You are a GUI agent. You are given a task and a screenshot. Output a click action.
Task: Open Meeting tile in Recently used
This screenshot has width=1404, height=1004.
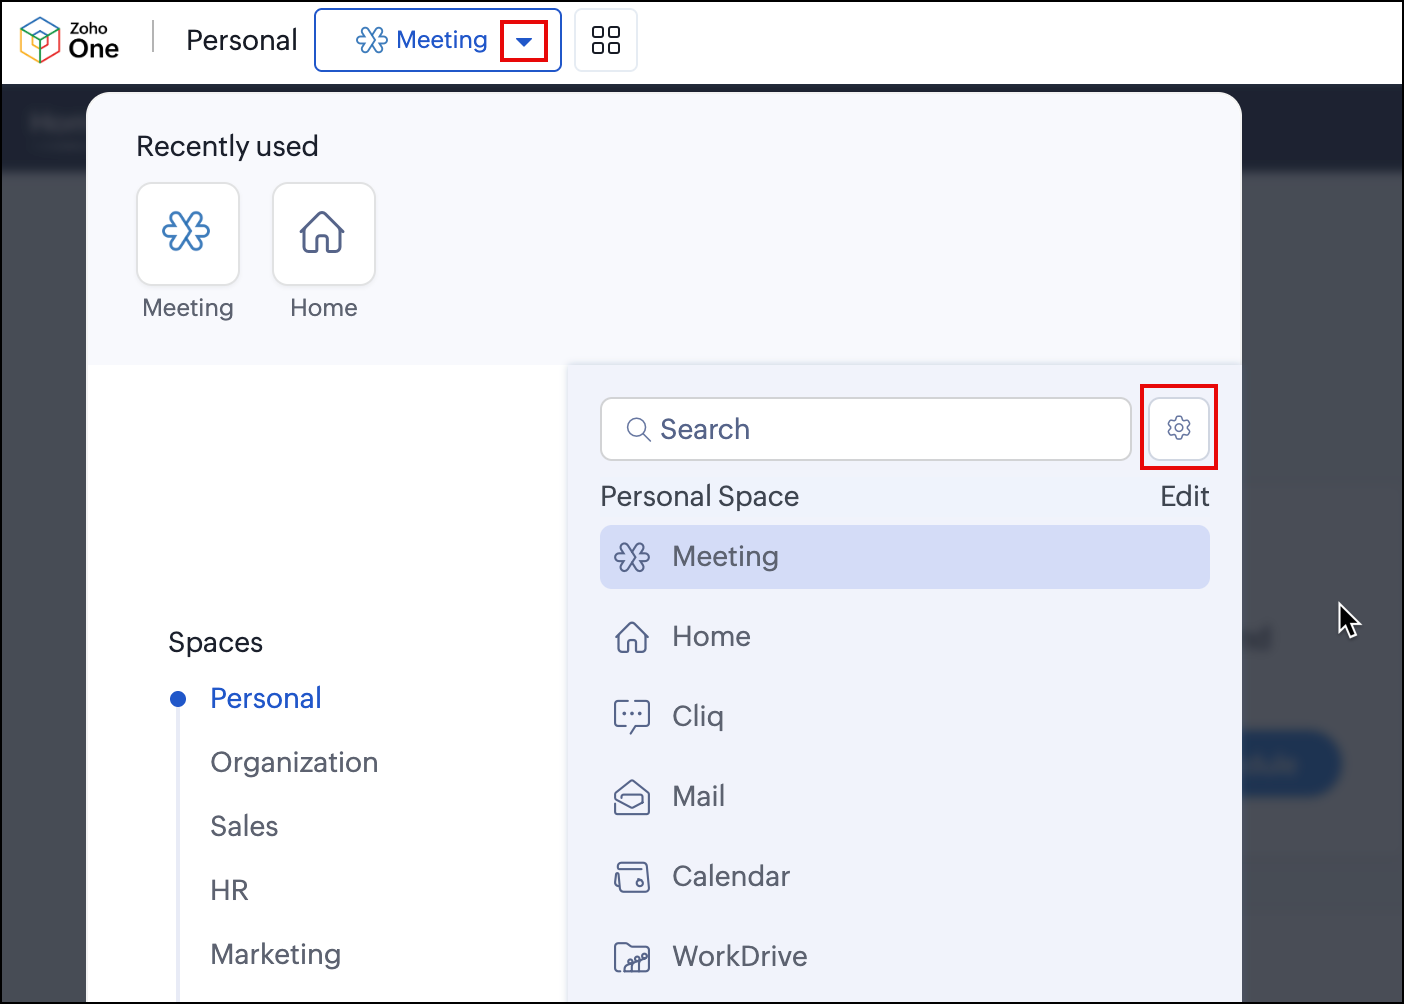point(188,233)
